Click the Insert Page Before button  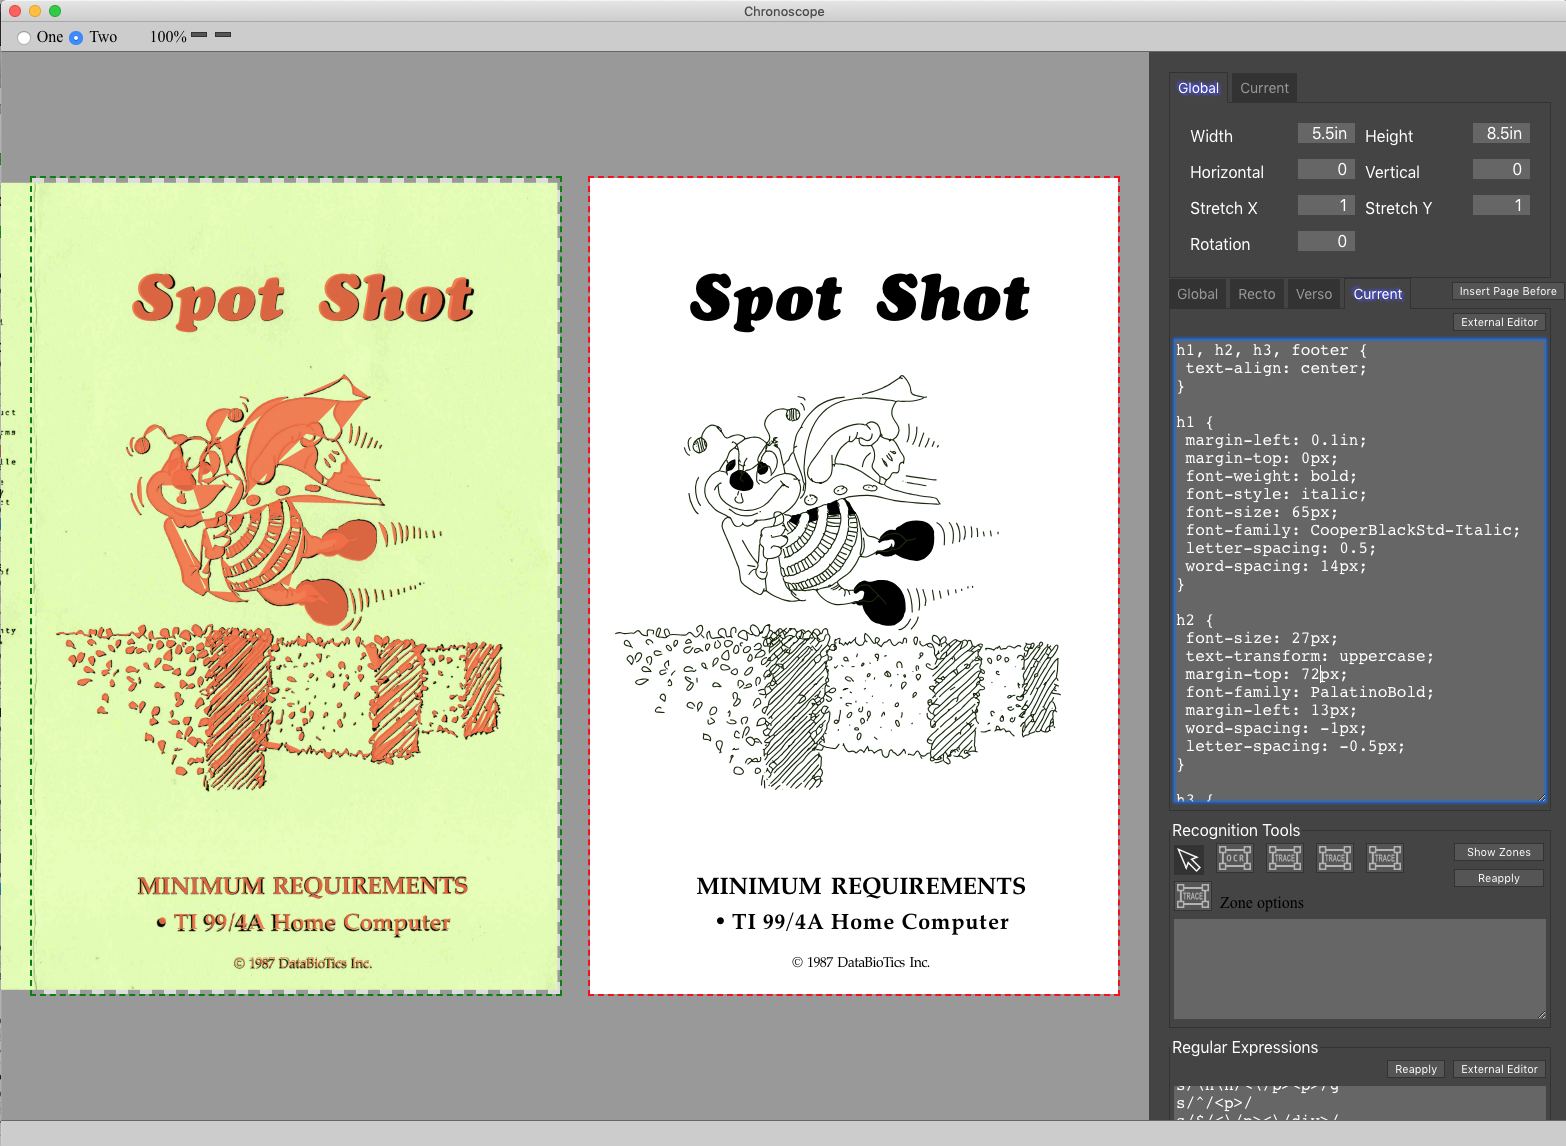[x=1507, y=291]
